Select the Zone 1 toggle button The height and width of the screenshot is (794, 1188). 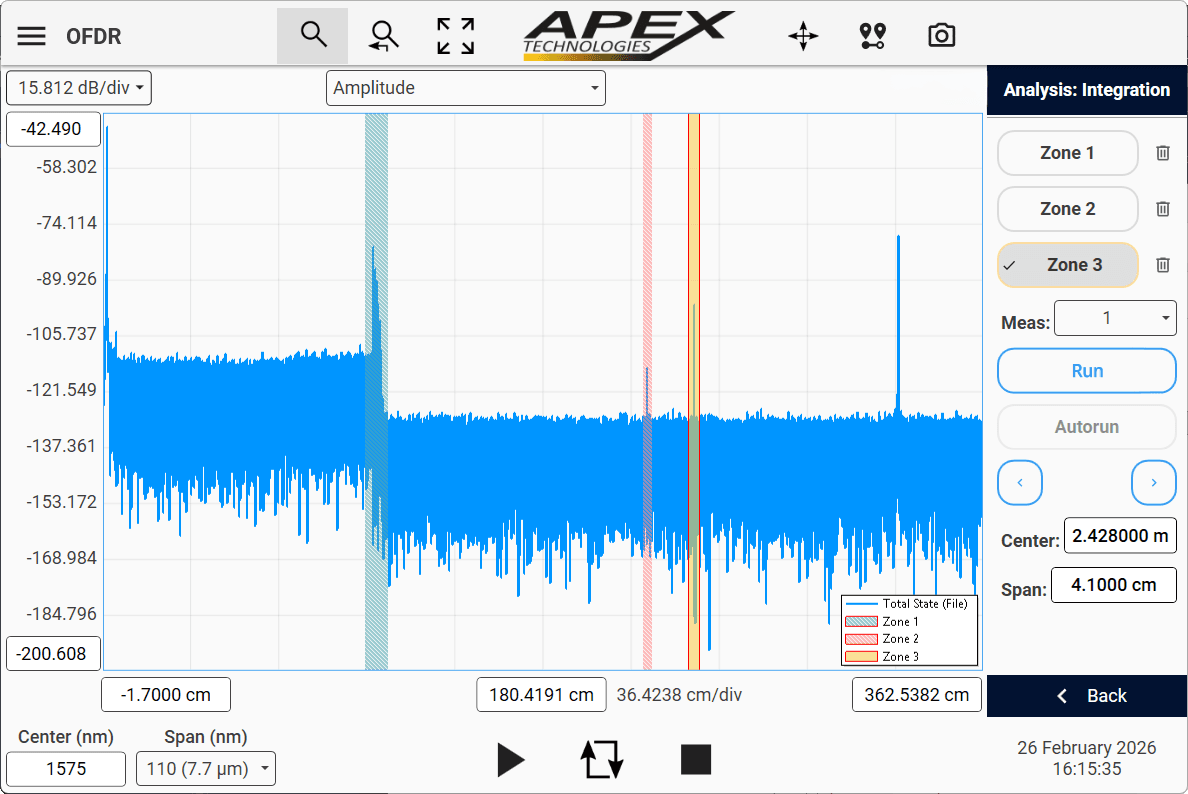tap(1067, 153)
